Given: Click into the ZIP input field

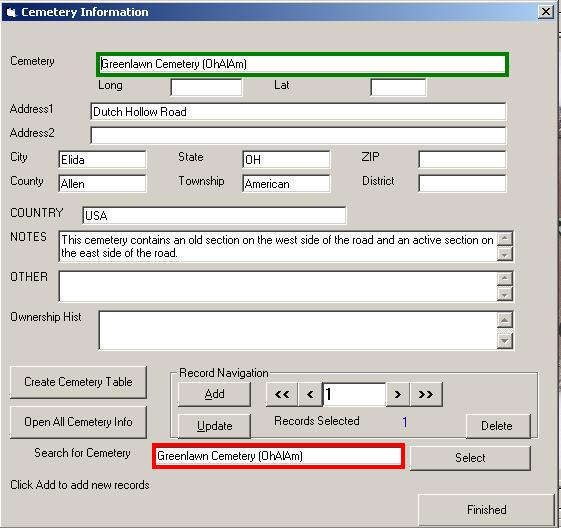Looking at the screenshot, I should (462, 160).
